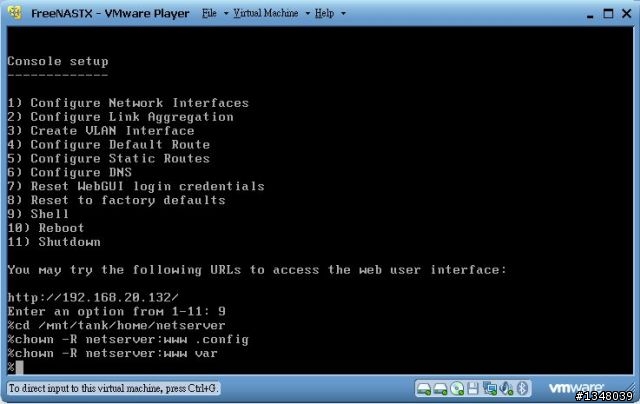Click the '9) Shell' line

click(x=38, y=214)
